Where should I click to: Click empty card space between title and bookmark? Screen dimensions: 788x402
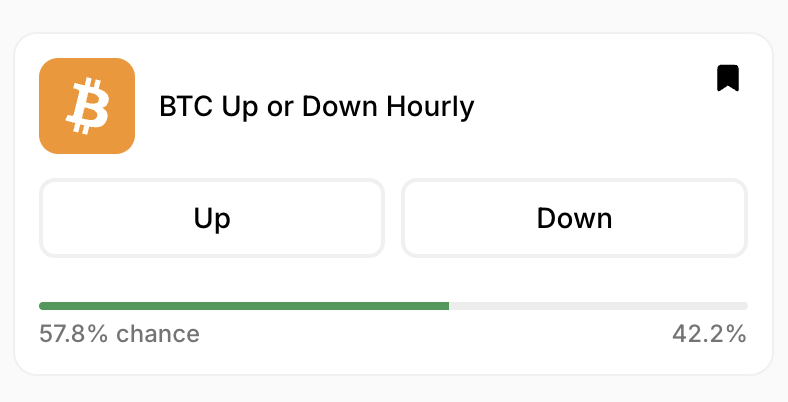pos(593,107)
